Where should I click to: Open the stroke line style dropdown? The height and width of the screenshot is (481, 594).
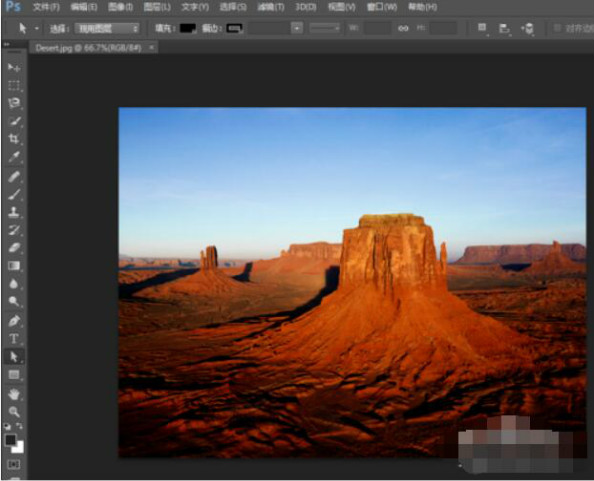pos(324,28)
